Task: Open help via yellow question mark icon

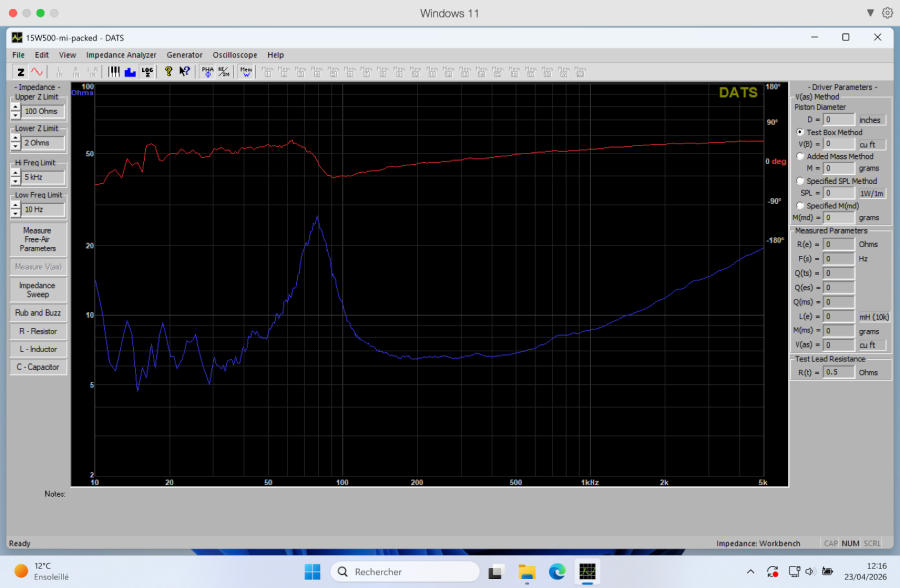Action: pyautogui.click(x=168, y=72)
